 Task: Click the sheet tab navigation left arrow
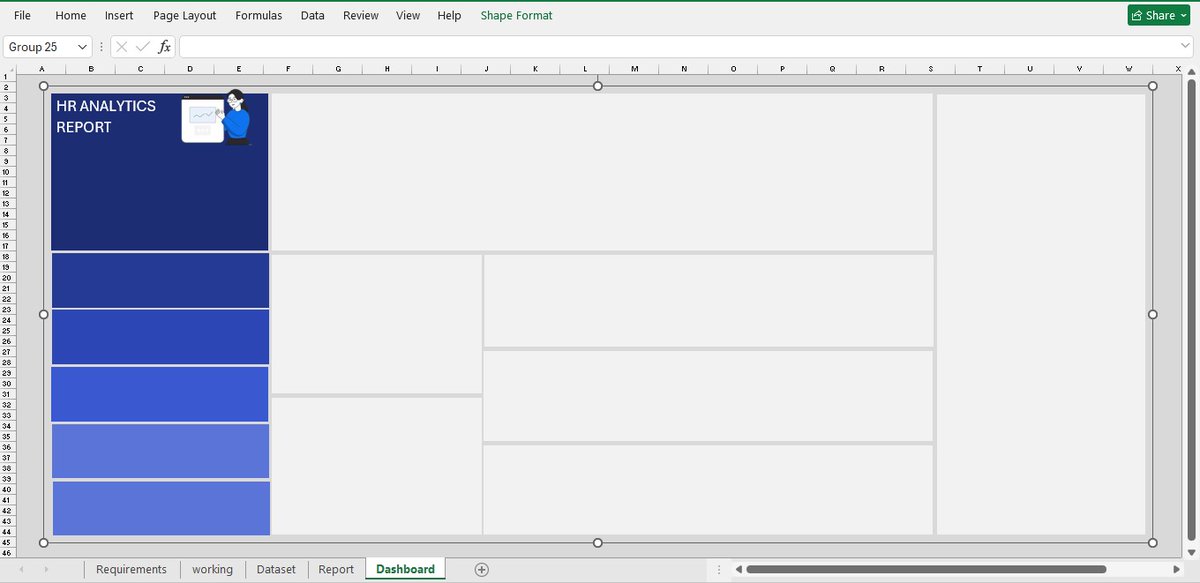coord(20,568)
